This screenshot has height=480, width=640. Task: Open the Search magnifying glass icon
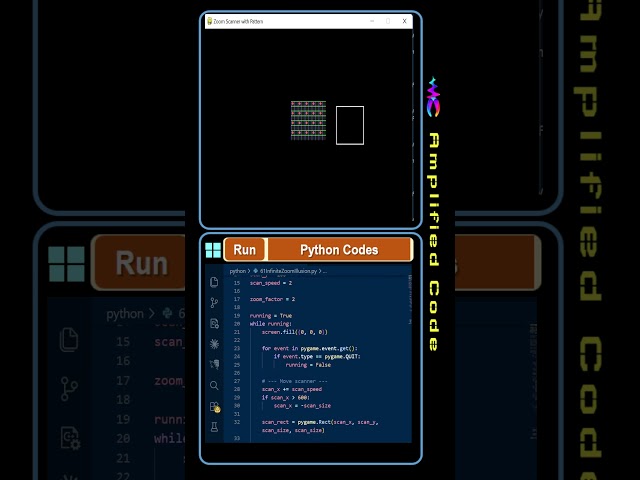pyautogui.click(x=214, y=385)
